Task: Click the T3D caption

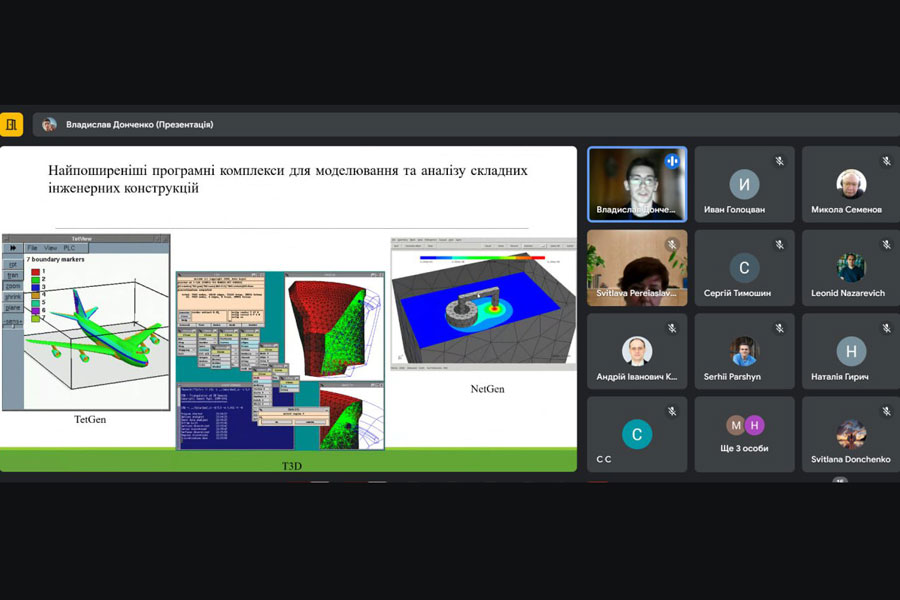Action: [x=292, y=466]
